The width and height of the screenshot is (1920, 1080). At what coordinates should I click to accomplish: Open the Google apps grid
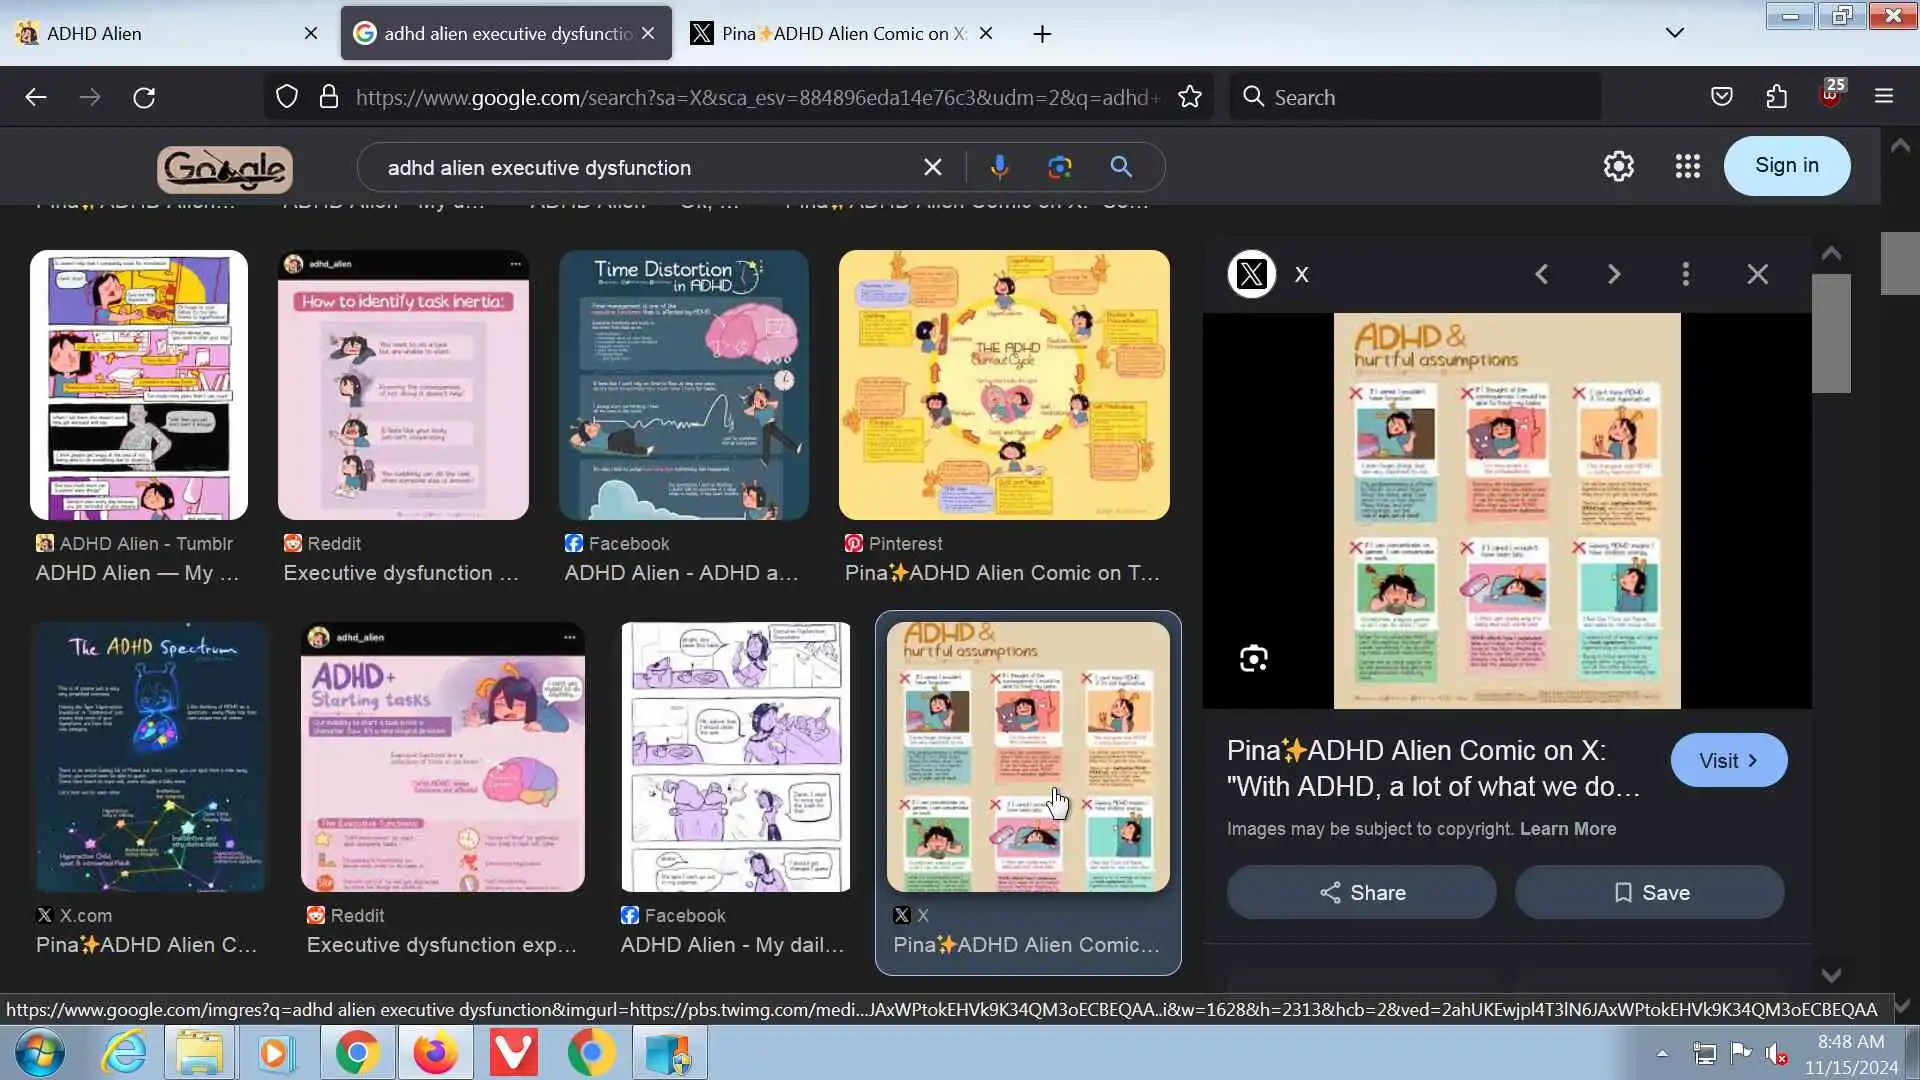click(x=1687, y=166)
